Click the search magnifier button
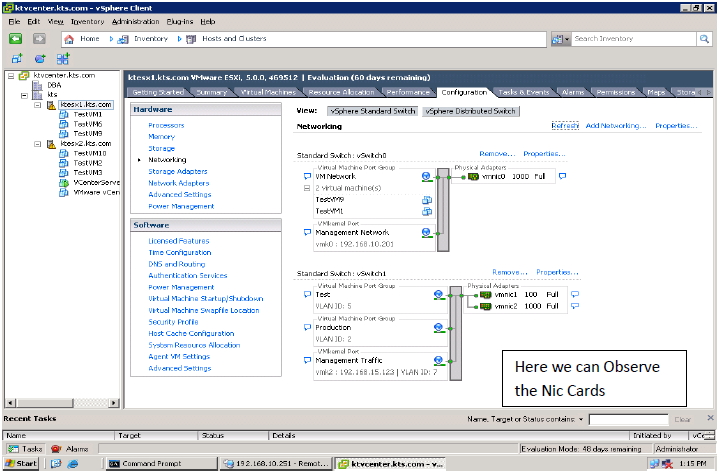This screenshot has width=719, height=471. (704, 39)
